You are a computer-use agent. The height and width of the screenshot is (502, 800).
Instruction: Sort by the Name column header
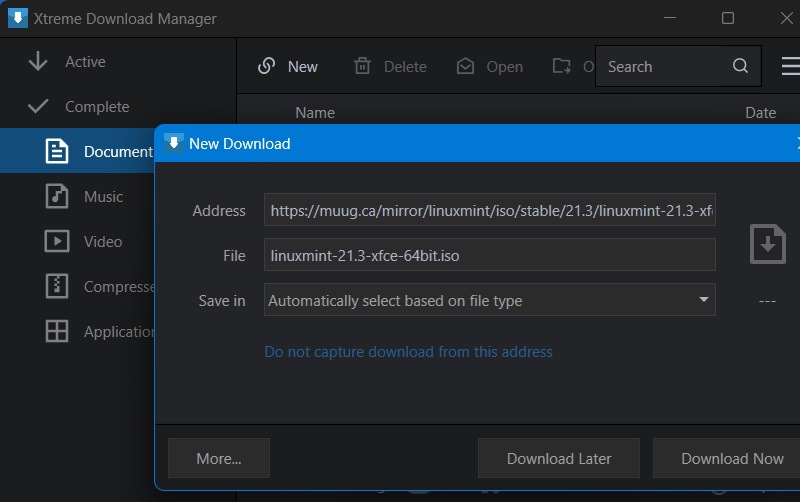[x=315, y=113]
